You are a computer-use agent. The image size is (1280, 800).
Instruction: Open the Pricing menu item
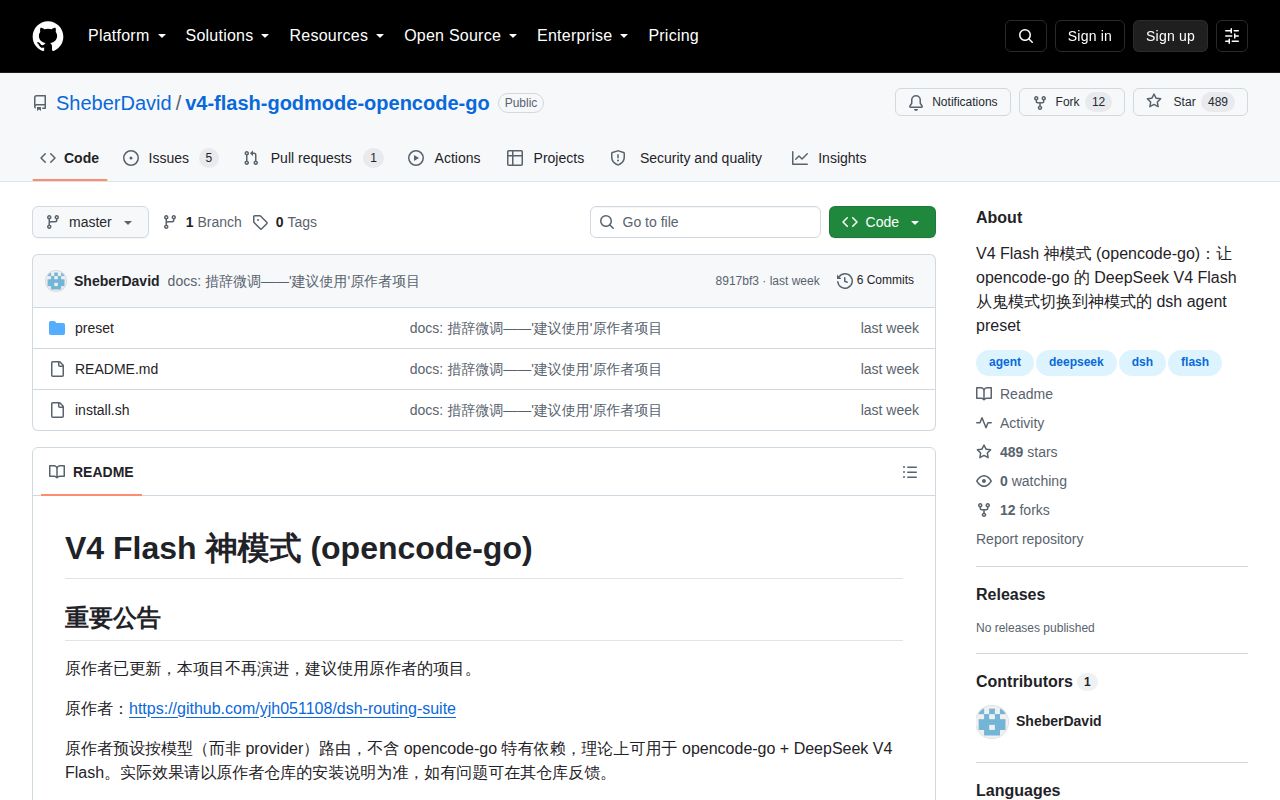click(673, 36)
